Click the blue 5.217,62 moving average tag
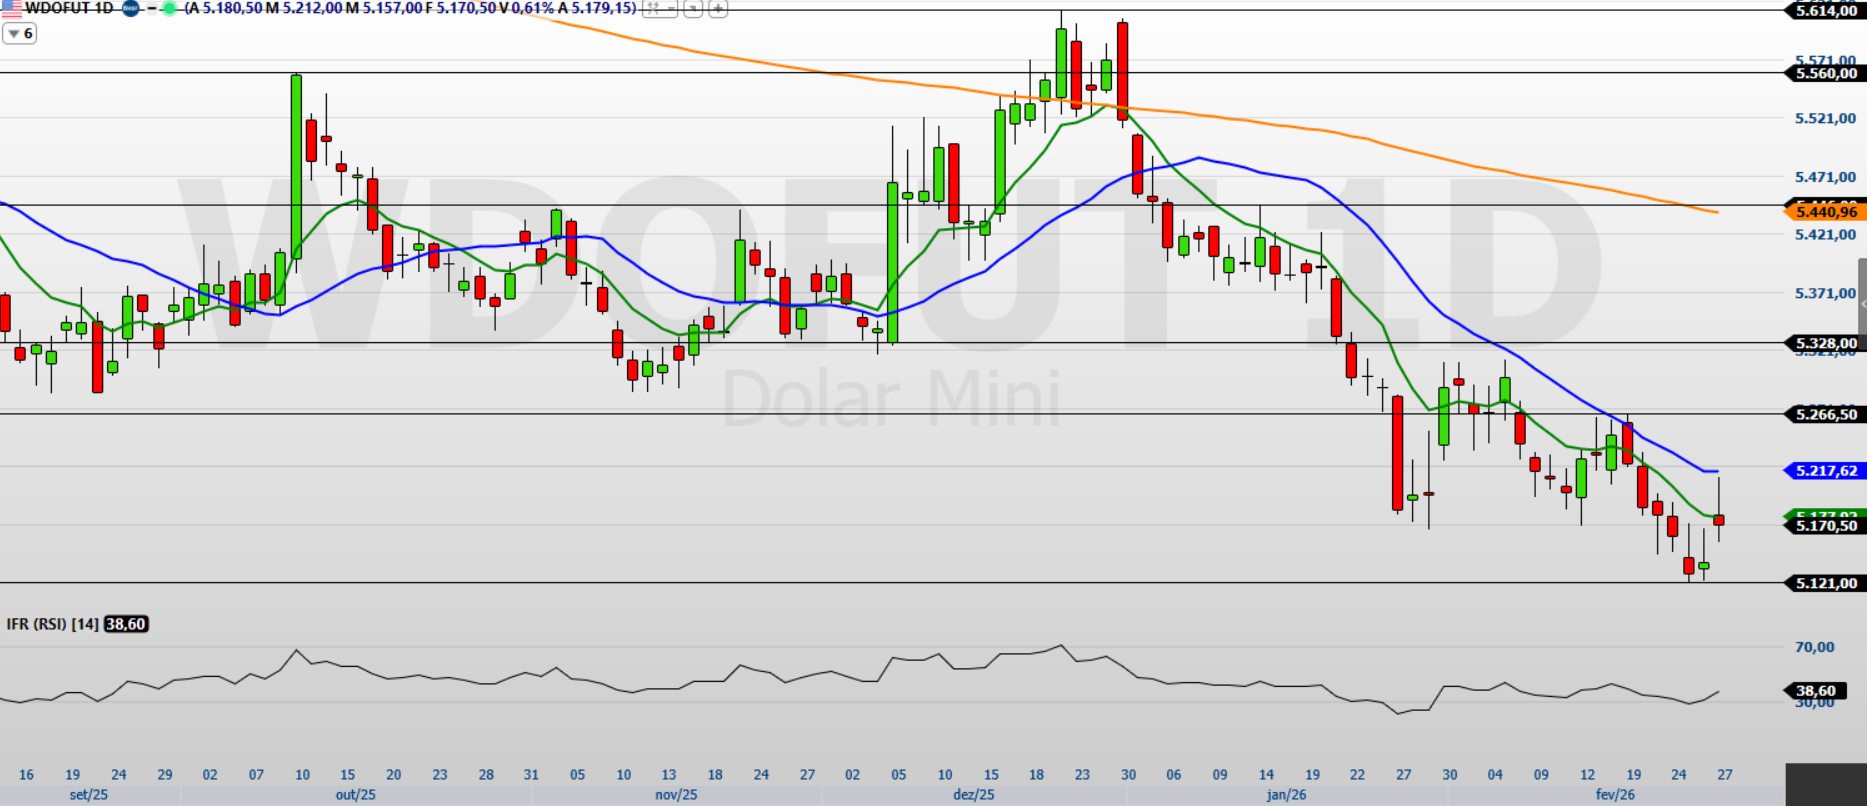Image resolution: width=1867 pixels, height=806 pixels. coord(1825,471)
